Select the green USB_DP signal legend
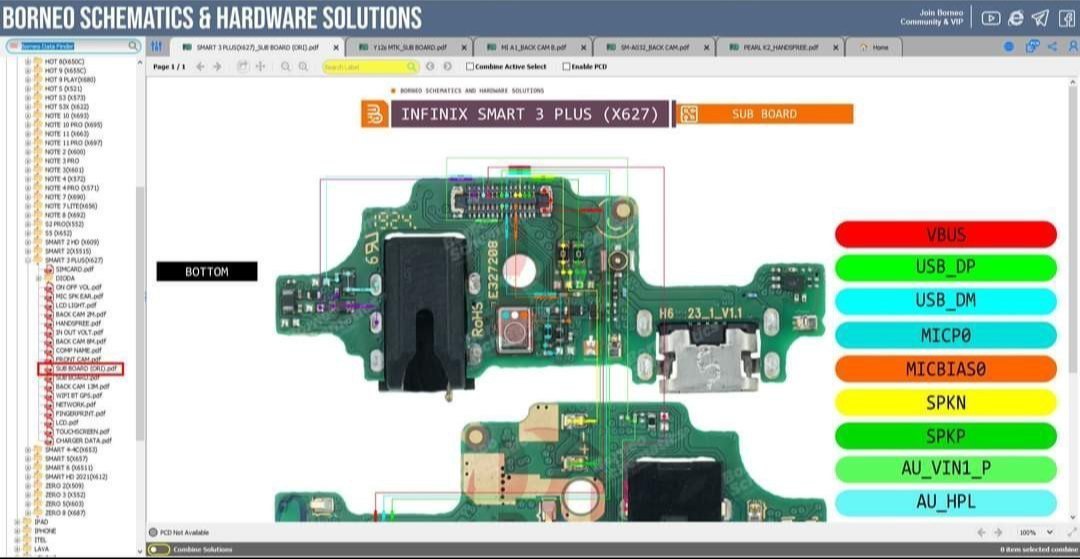 (945, 267)
